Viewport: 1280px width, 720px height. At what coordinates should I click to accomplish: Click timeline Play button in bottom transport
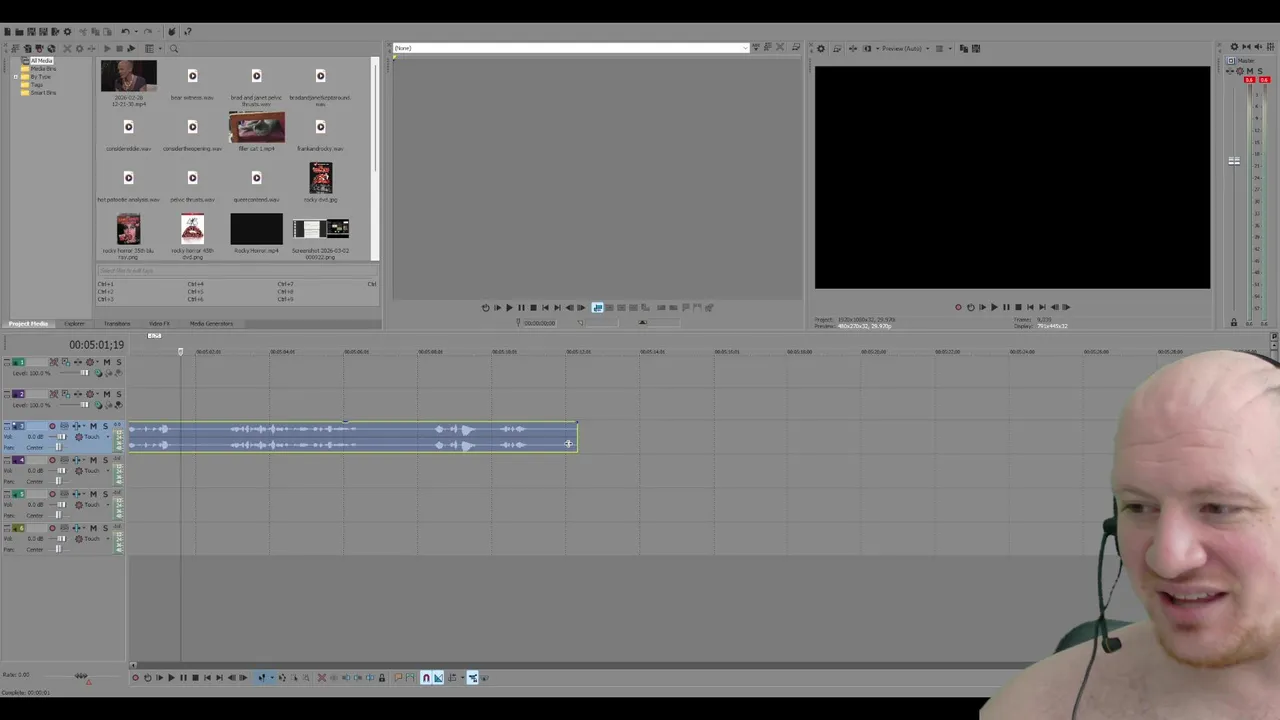coord(171,678)
